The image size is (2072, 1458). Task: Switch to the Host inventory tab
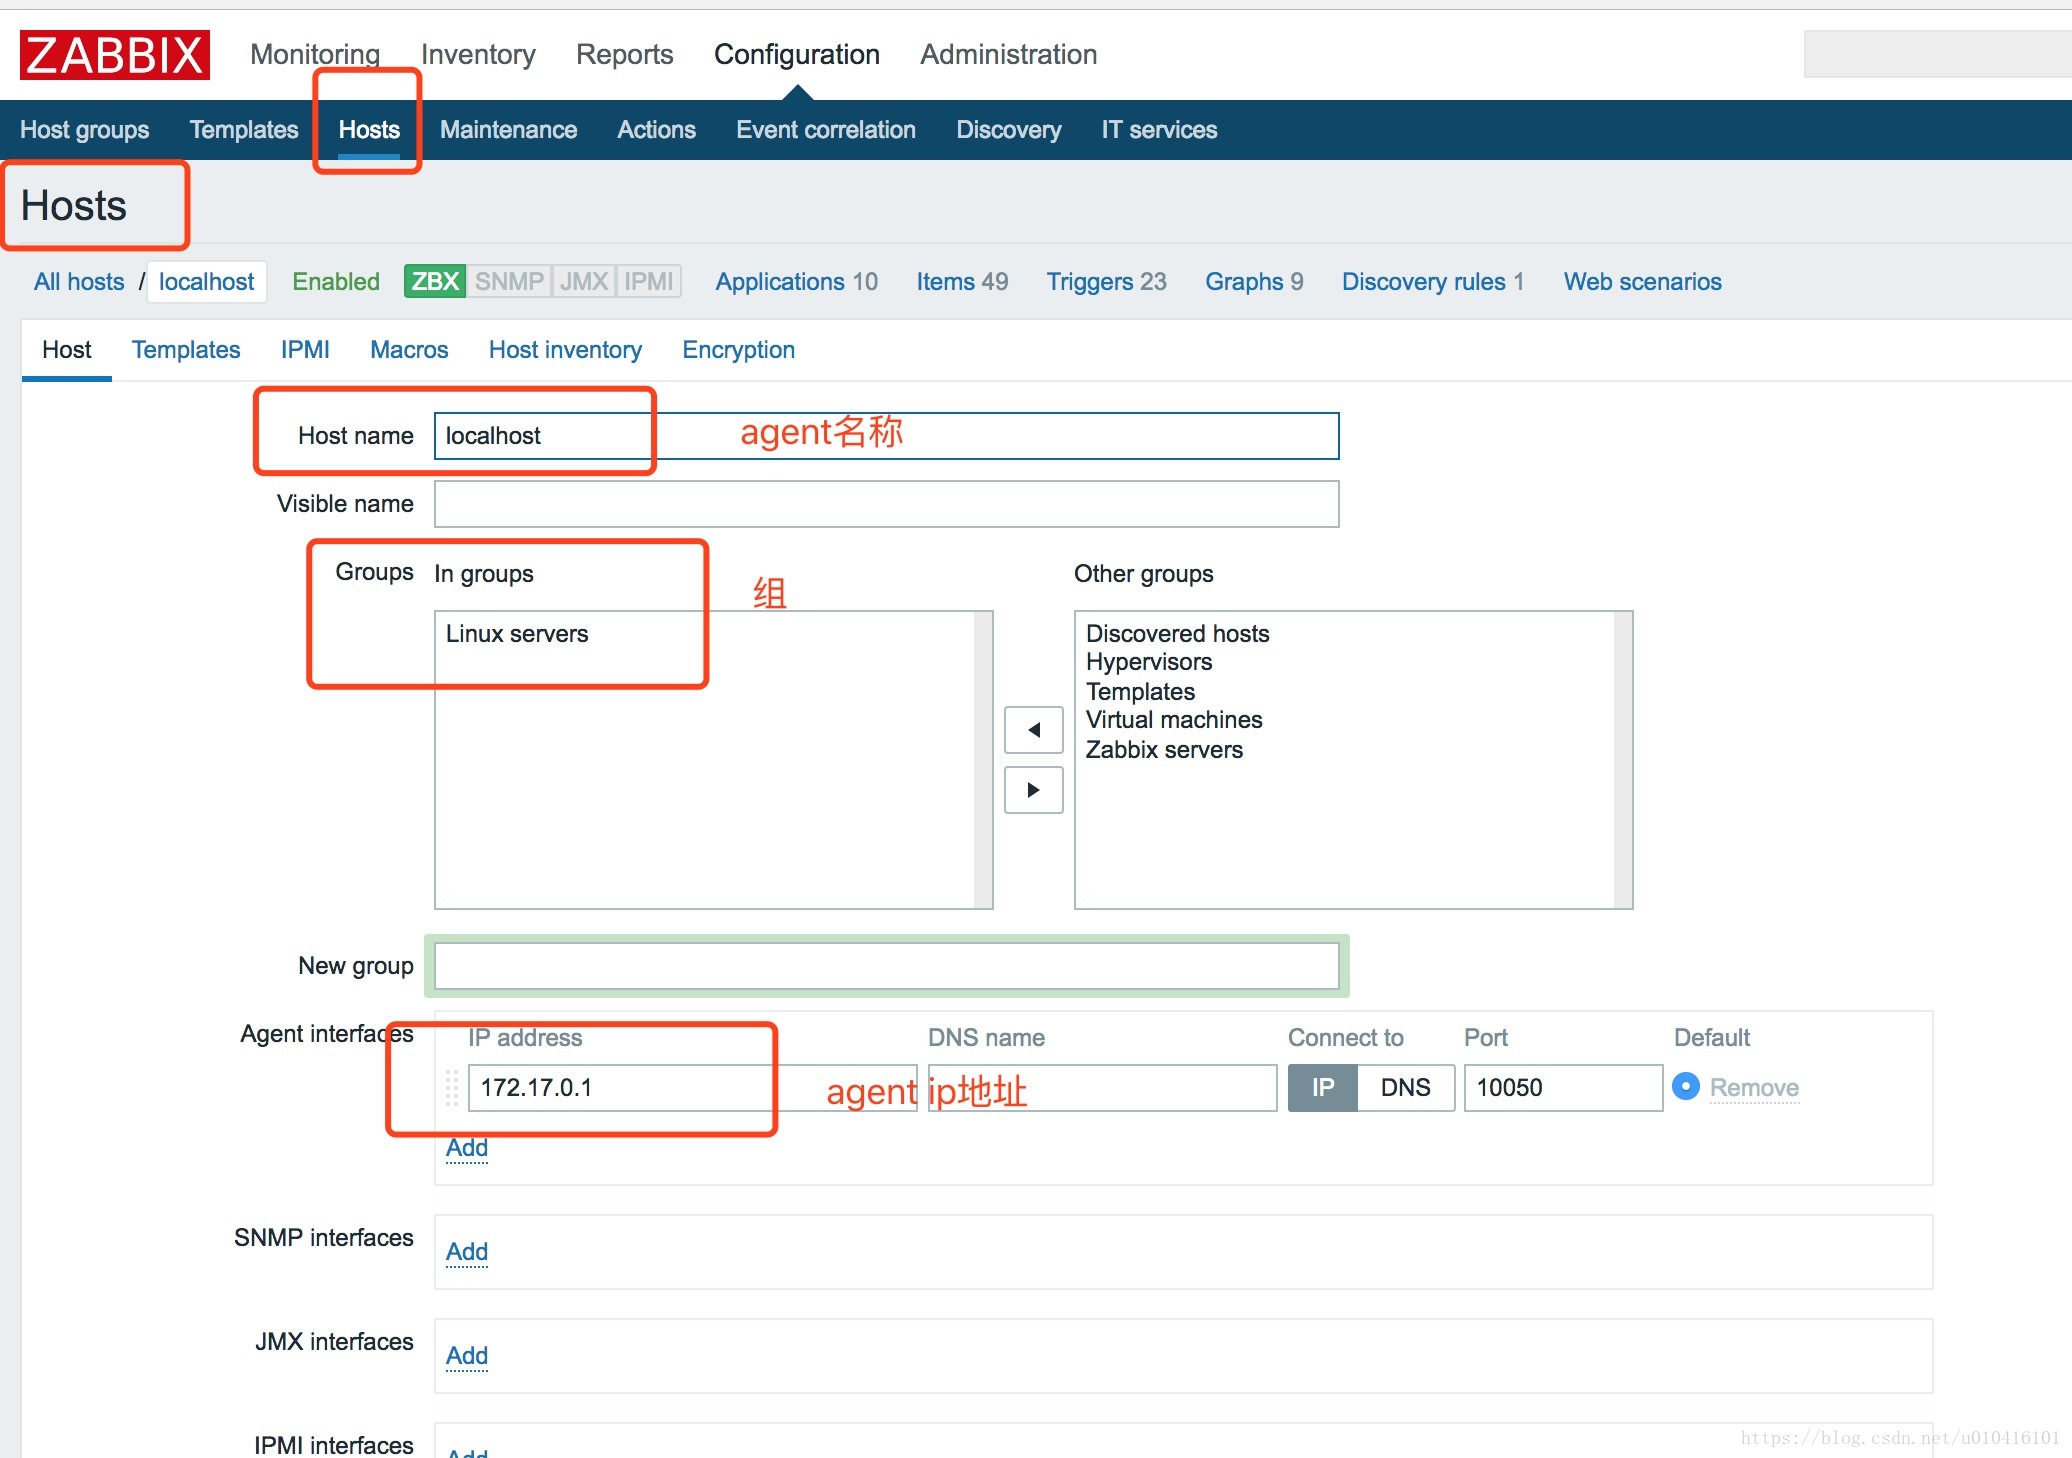tap(565, 350)
